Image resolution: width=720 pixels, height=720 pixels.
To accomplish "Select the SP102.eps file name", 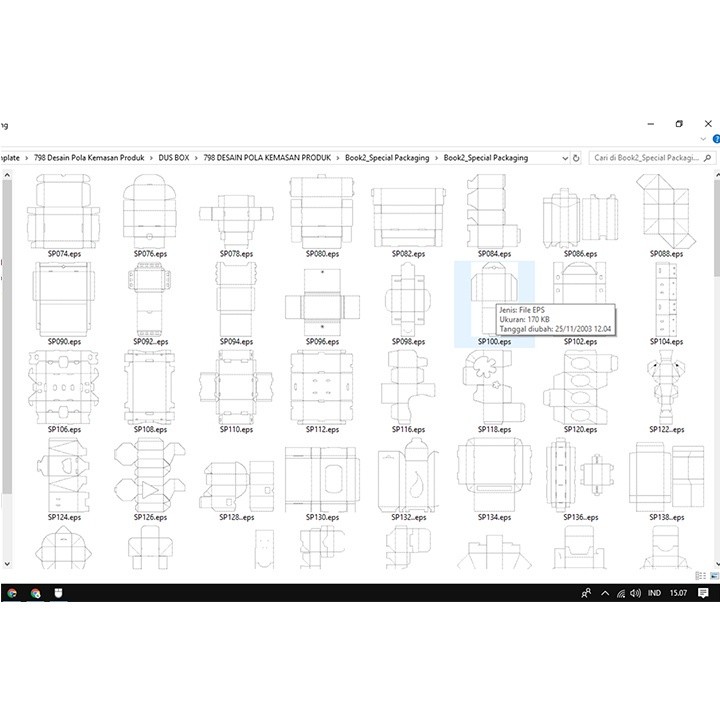I will 580,342.
